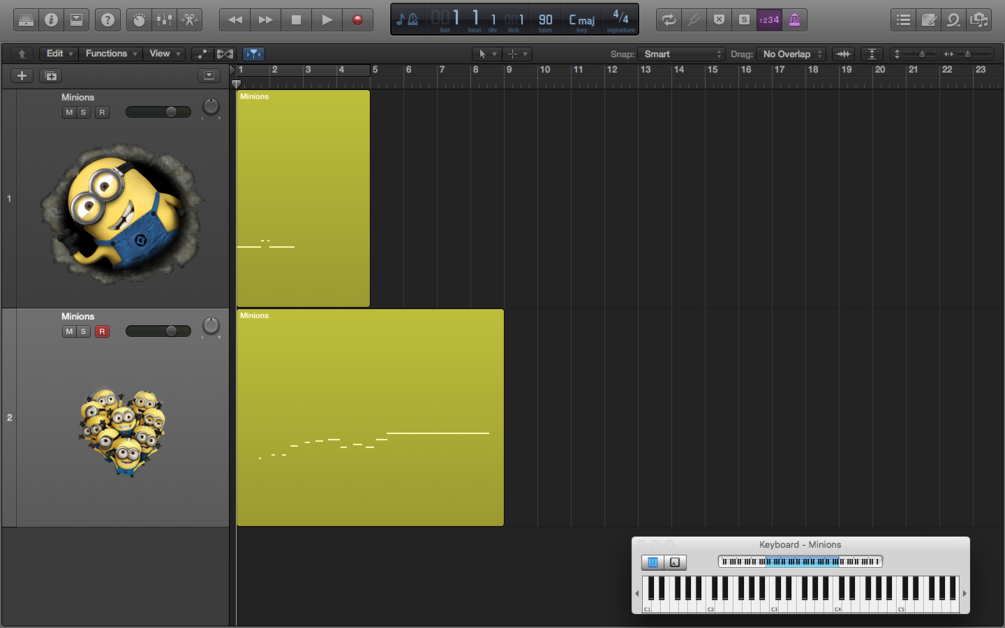Add a new track with plus
The width and height of the screenshot is (1005, 628).
point(22,76)
